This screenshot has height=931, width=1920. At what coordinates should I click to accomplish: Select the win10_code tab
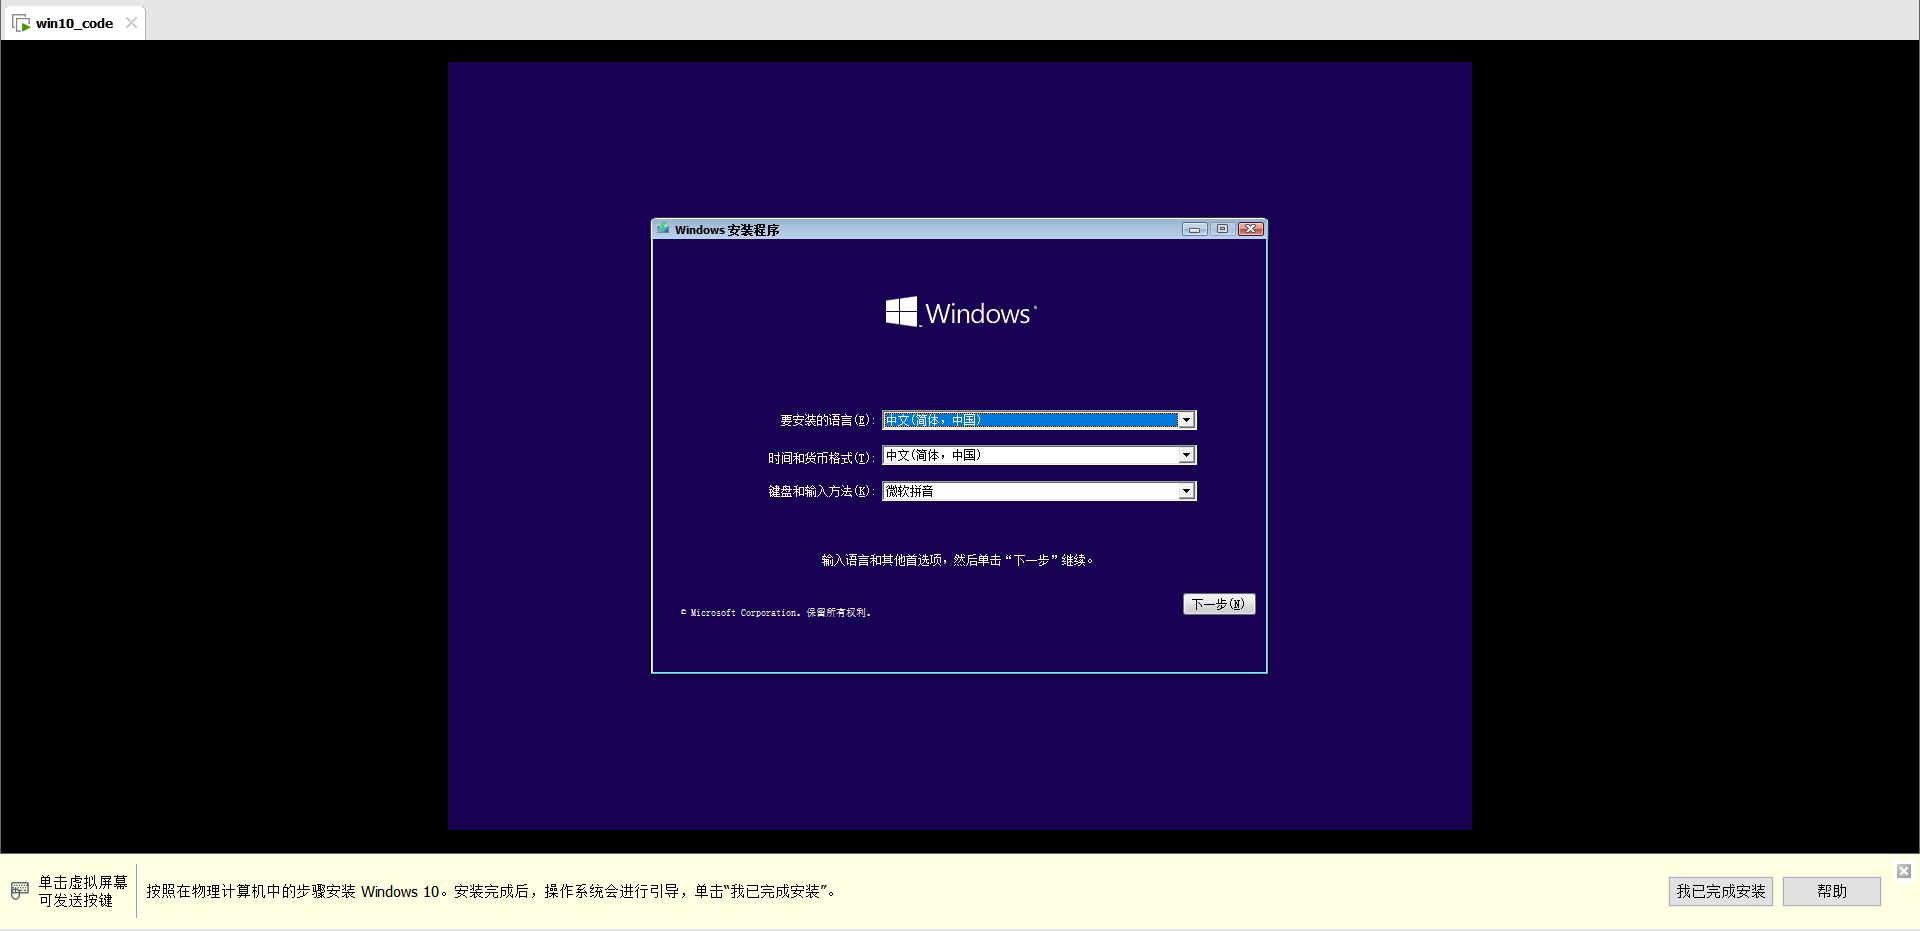coord(74,23)
